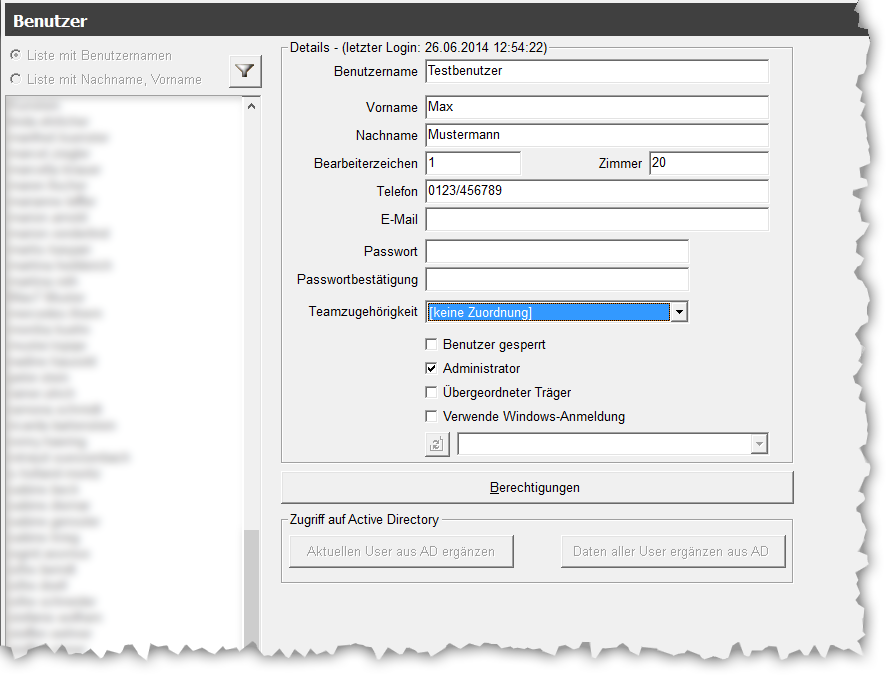Click the Passwort entry field
The image size is (886, 675).
click(x=556, y=252)
